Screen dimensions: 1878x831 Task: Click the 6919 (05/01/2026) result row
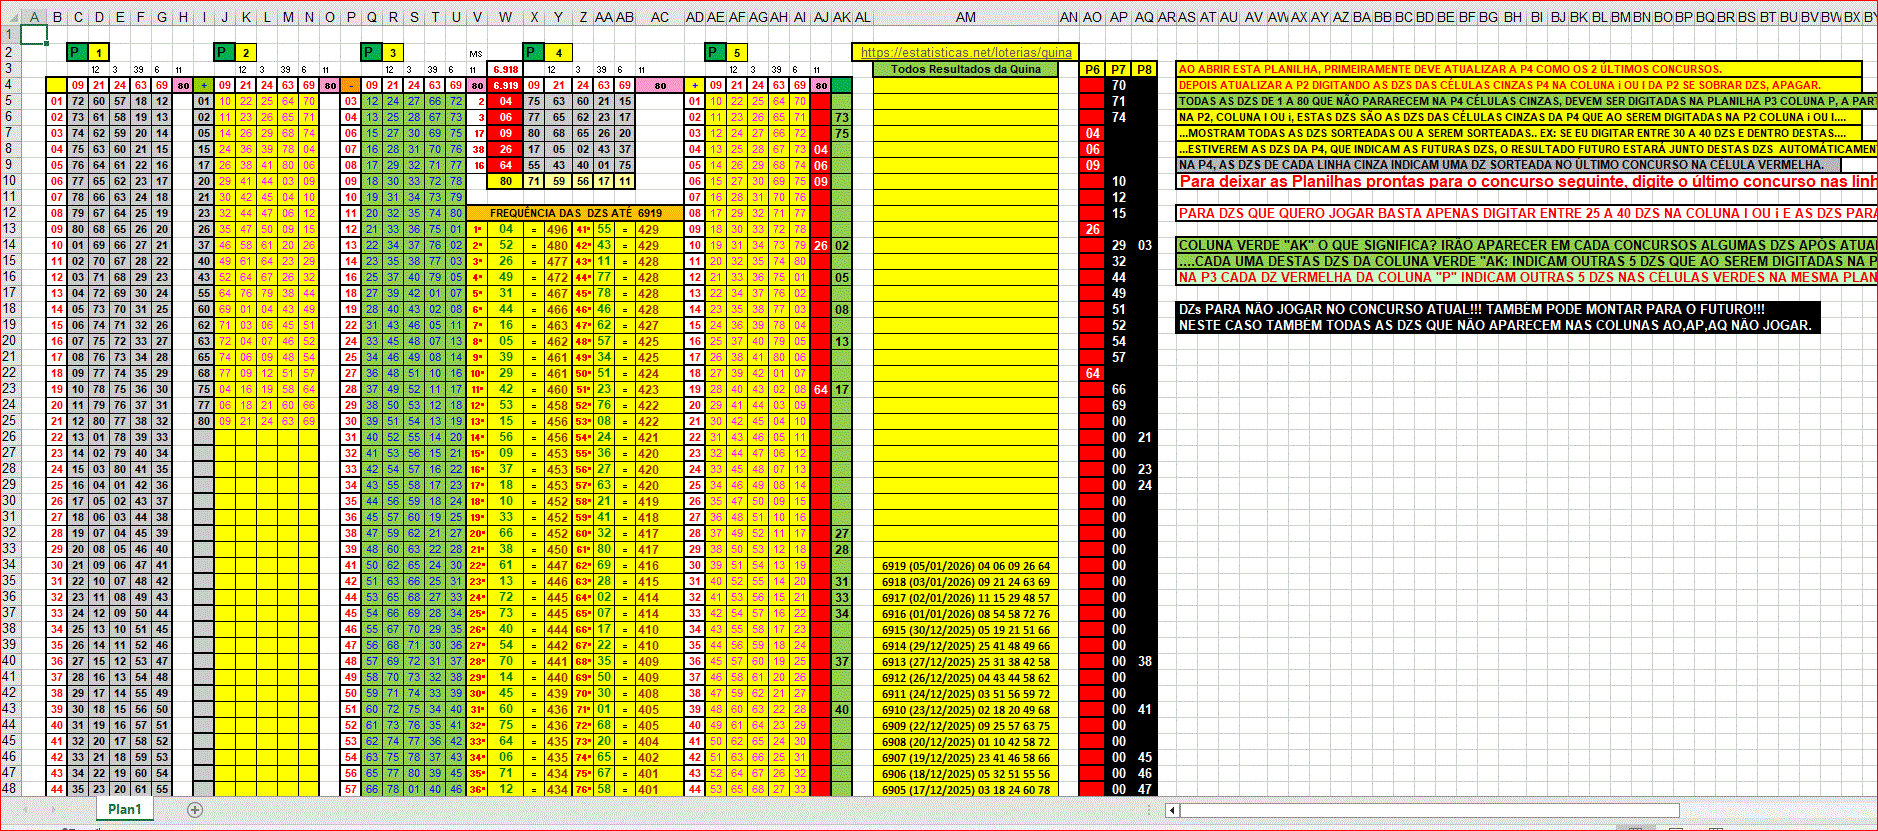coord(965,566)
